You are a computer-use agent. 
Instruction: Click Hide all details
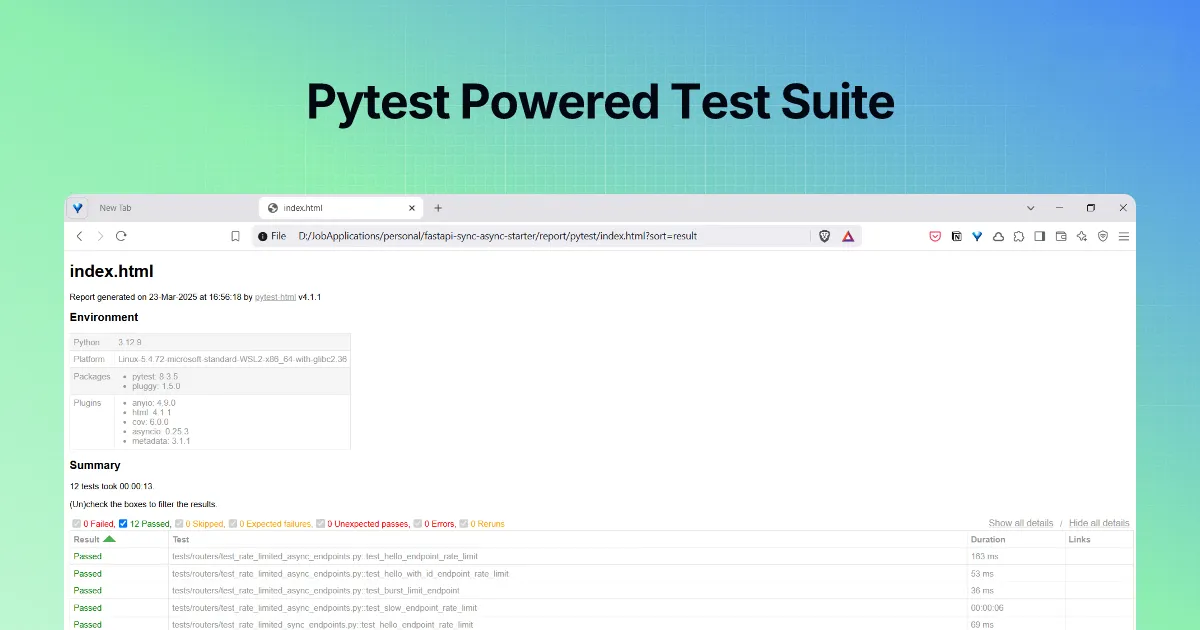coord(1099,523)
